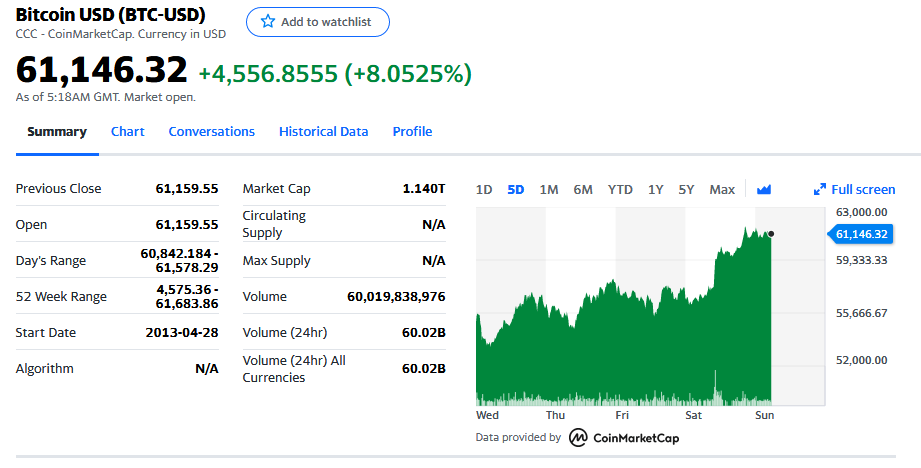Click the +4,556.8555 (+8.0525%) change text
The width and height of the screenshot is (921, 468).
point(335,74)
